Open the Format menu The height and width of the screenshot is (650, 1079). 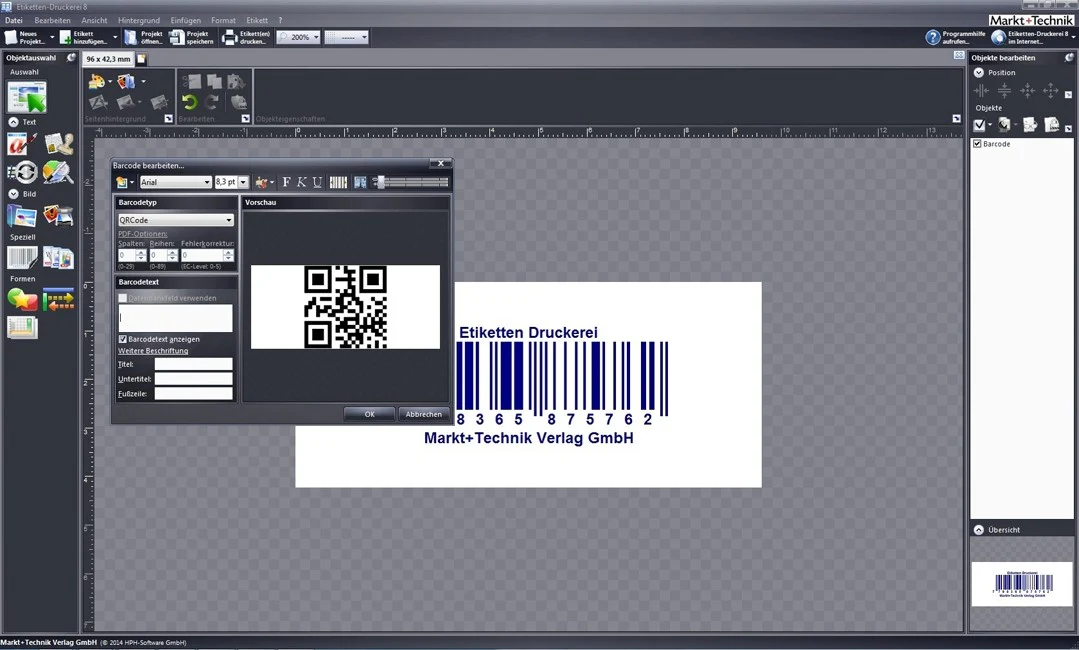[223, 20]
